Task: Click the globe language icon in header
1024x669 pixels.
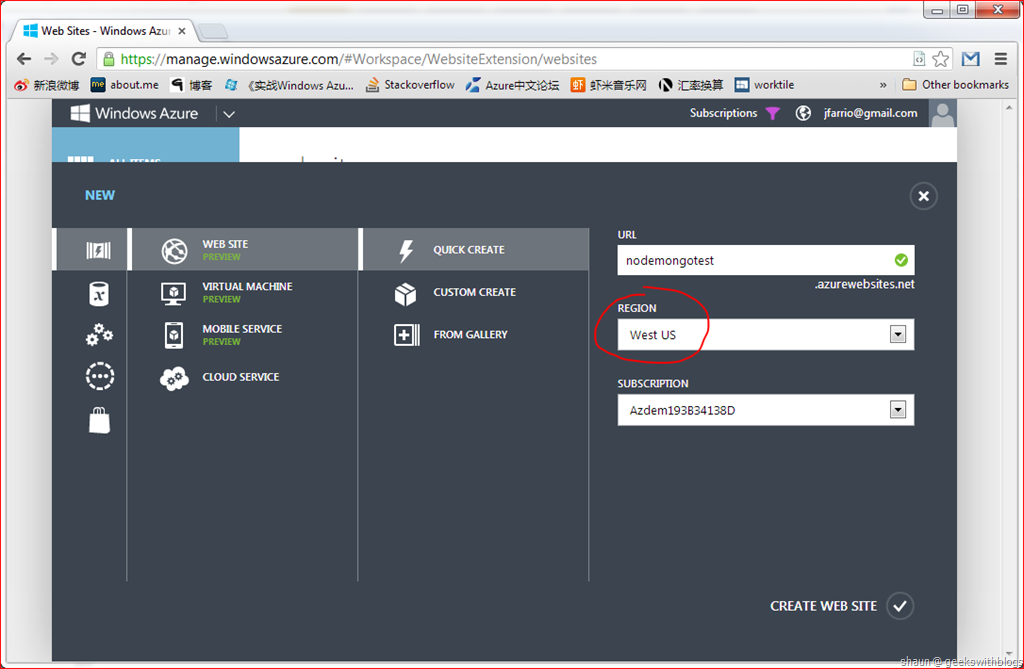Action: coord(803,113)
